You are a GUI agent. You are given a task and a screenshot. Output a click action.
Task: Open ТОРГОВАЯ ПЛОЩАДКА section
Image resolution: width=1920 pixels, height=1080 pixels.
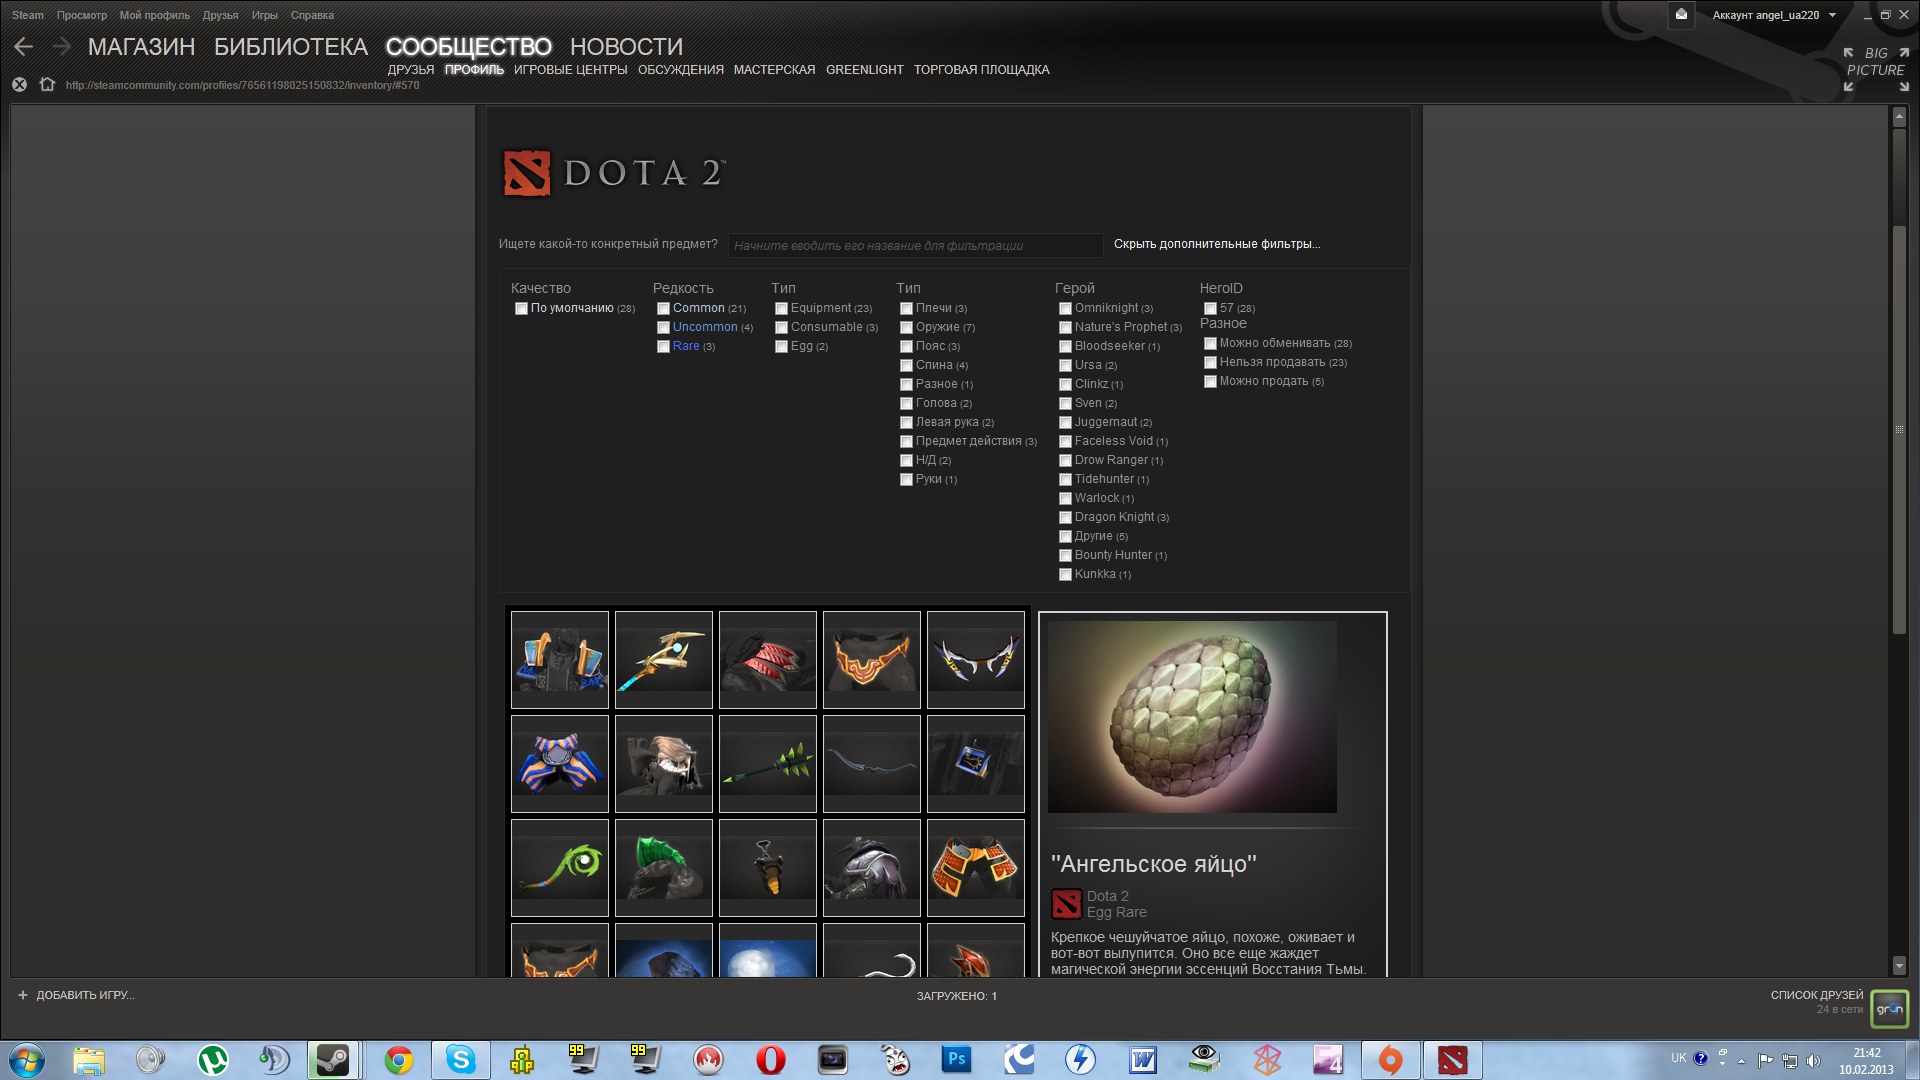(x=981, y=70)
